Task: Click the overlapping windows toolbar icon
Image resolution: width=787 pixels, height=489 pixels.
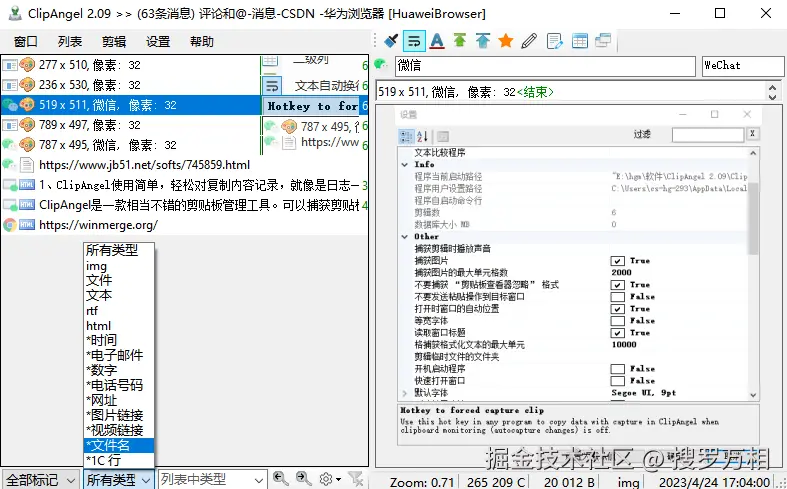Action: coord(603,41)
